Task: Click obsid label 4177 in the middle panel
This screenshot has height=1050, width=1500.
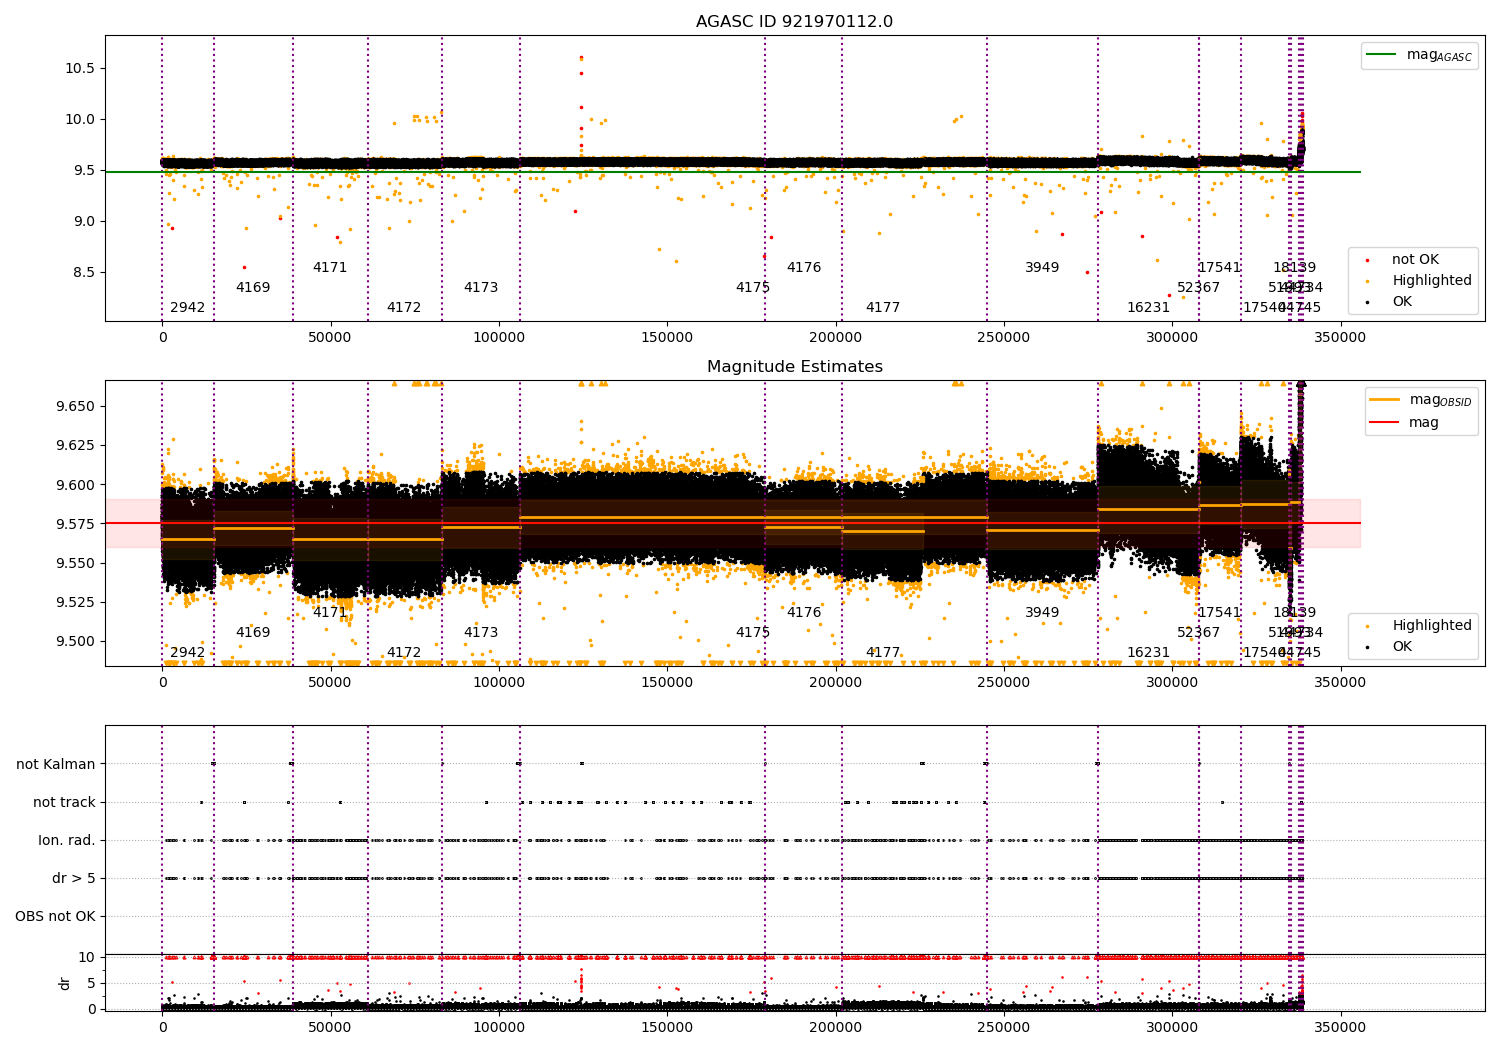Action: tap(883, 653)
